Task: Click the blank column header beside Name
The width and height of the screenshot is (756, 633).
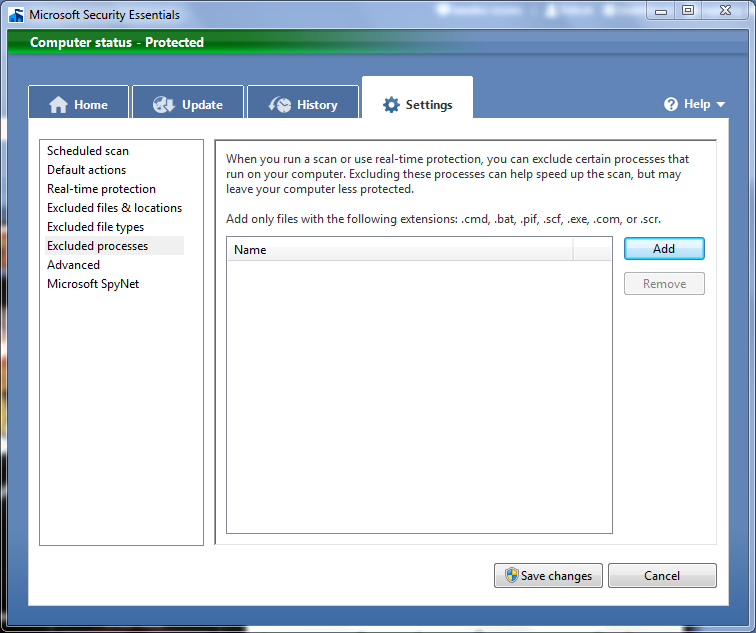Action: [x=592, y=250]
